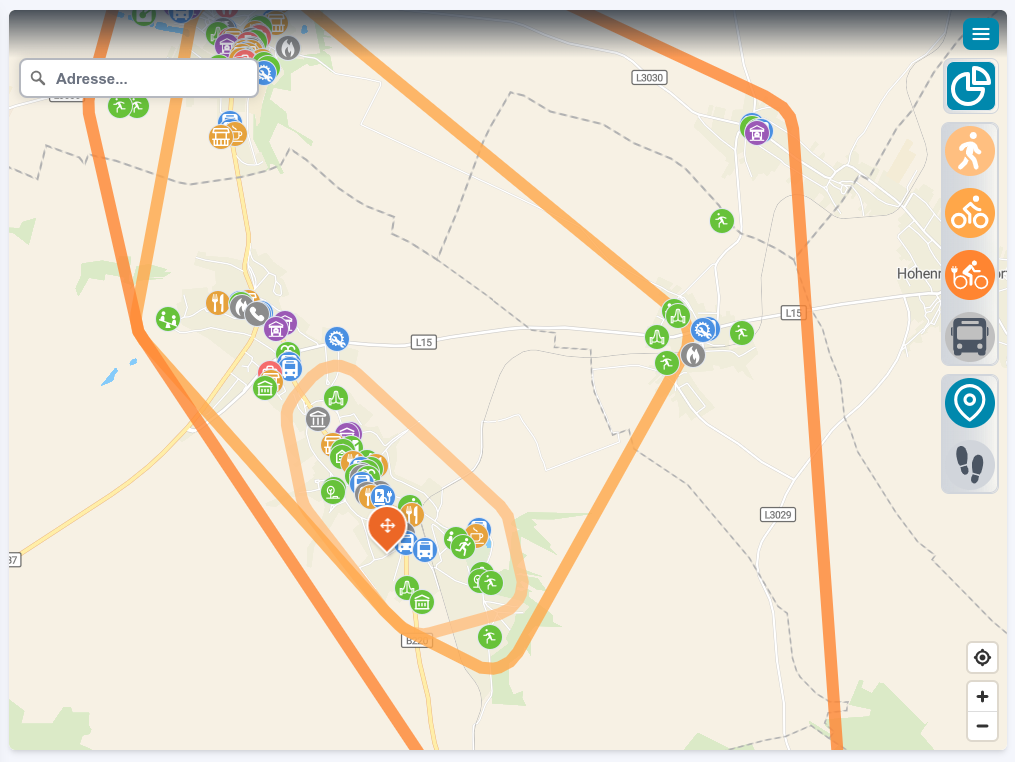Click the green group-of-people marker
Image resolution: width=1015 pixels, height=762 pixels.
(167, 319)
